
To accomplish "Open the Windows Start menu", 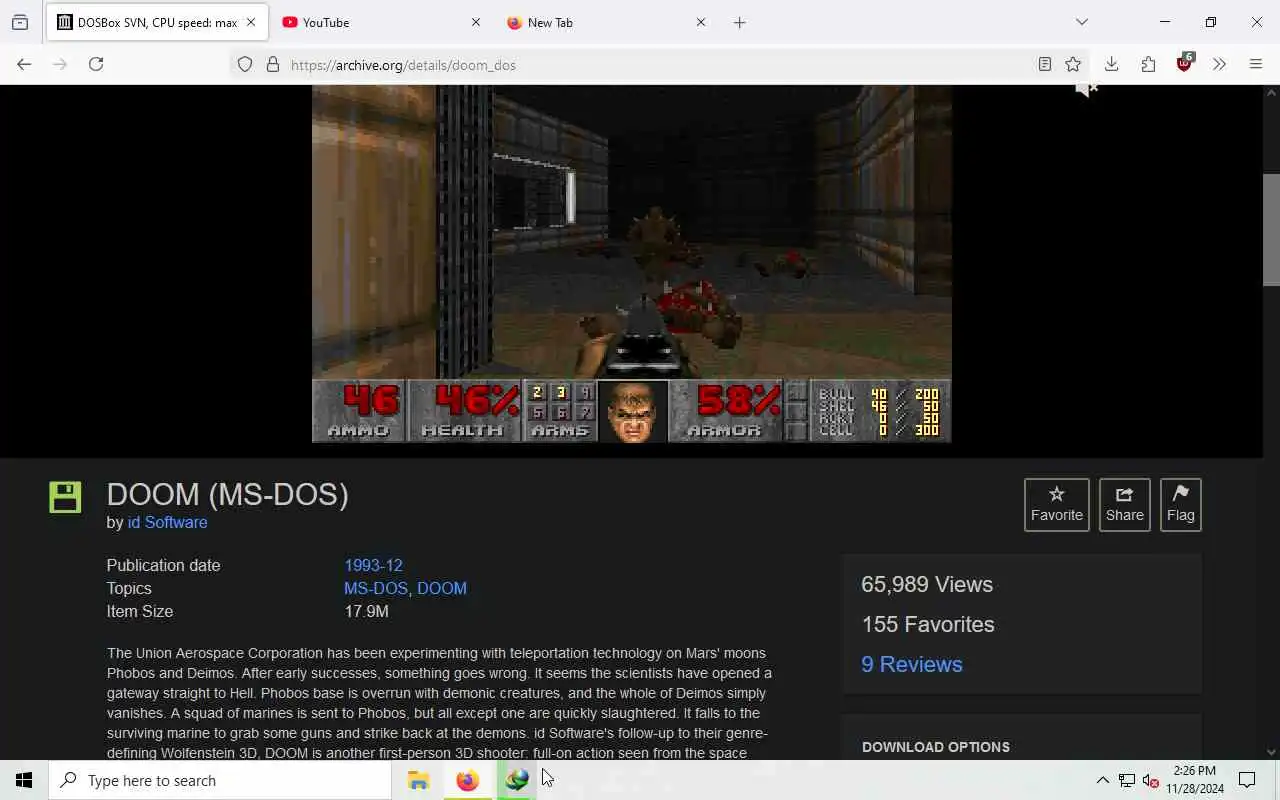I will tap(24, 780).
